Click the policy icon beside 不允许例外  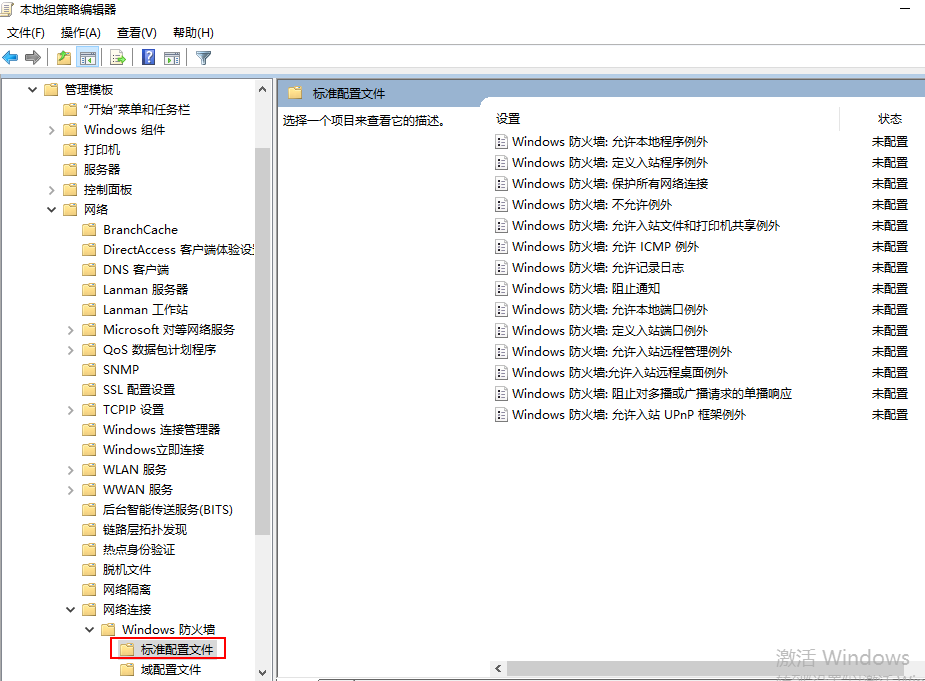[x=501, y=205]
